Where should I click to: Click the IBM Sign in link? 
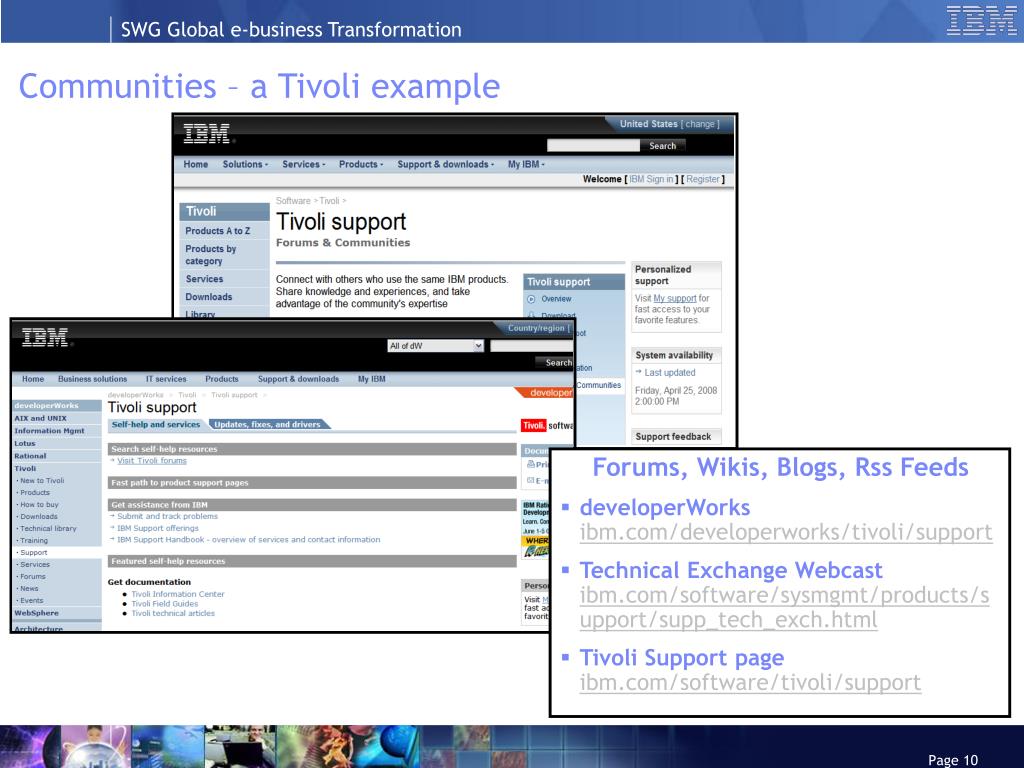(650, 179)
